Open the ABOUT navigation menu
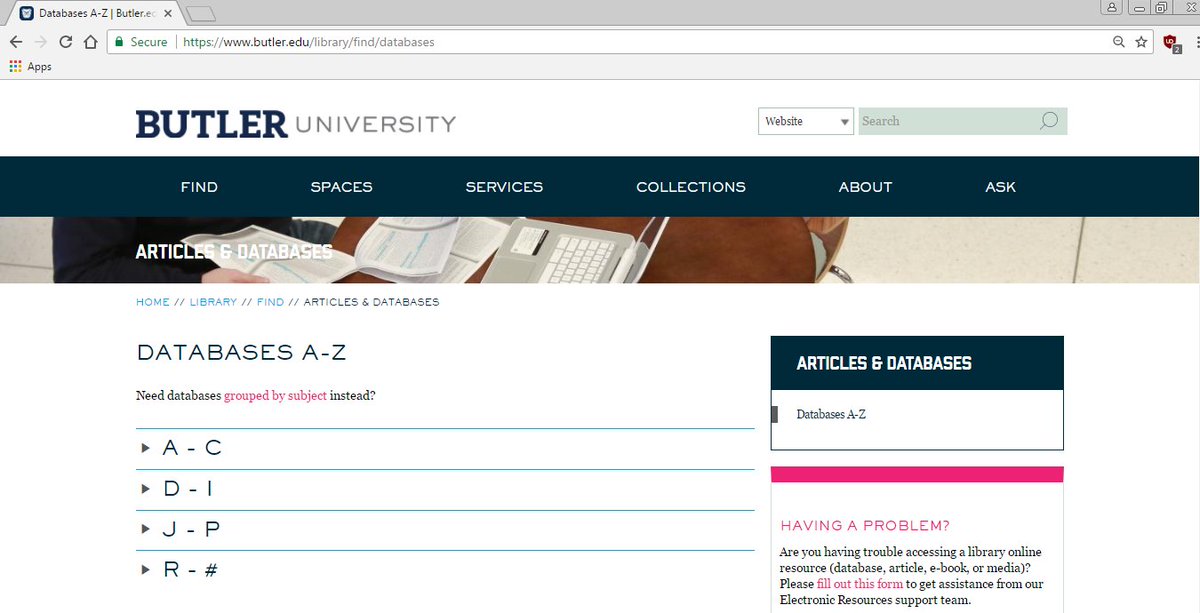The height and width of the screenshot is (613, 1200). pos(865,187)
